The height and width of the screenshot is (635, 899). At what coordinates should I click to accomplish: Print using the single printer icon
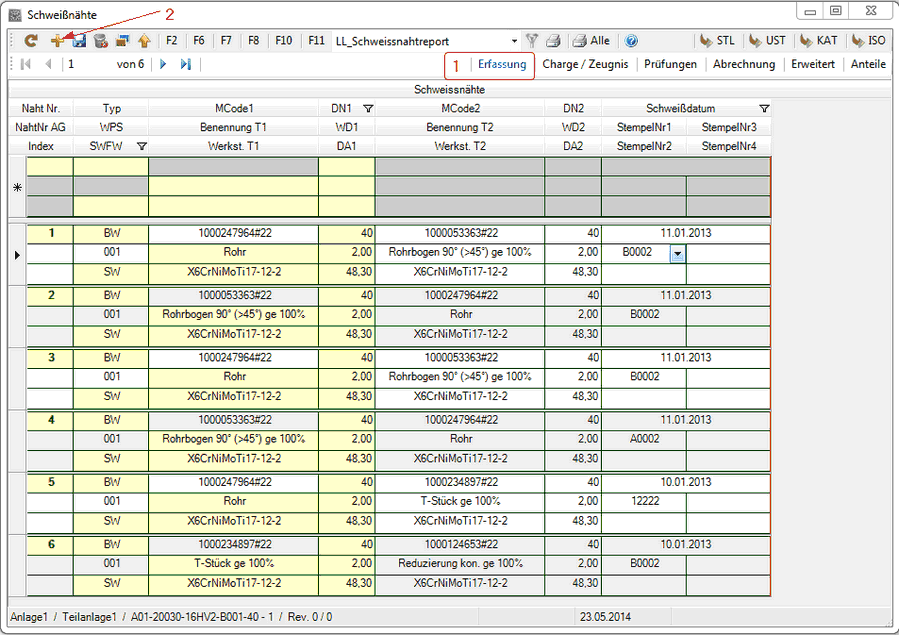click(x=553, y=41)
